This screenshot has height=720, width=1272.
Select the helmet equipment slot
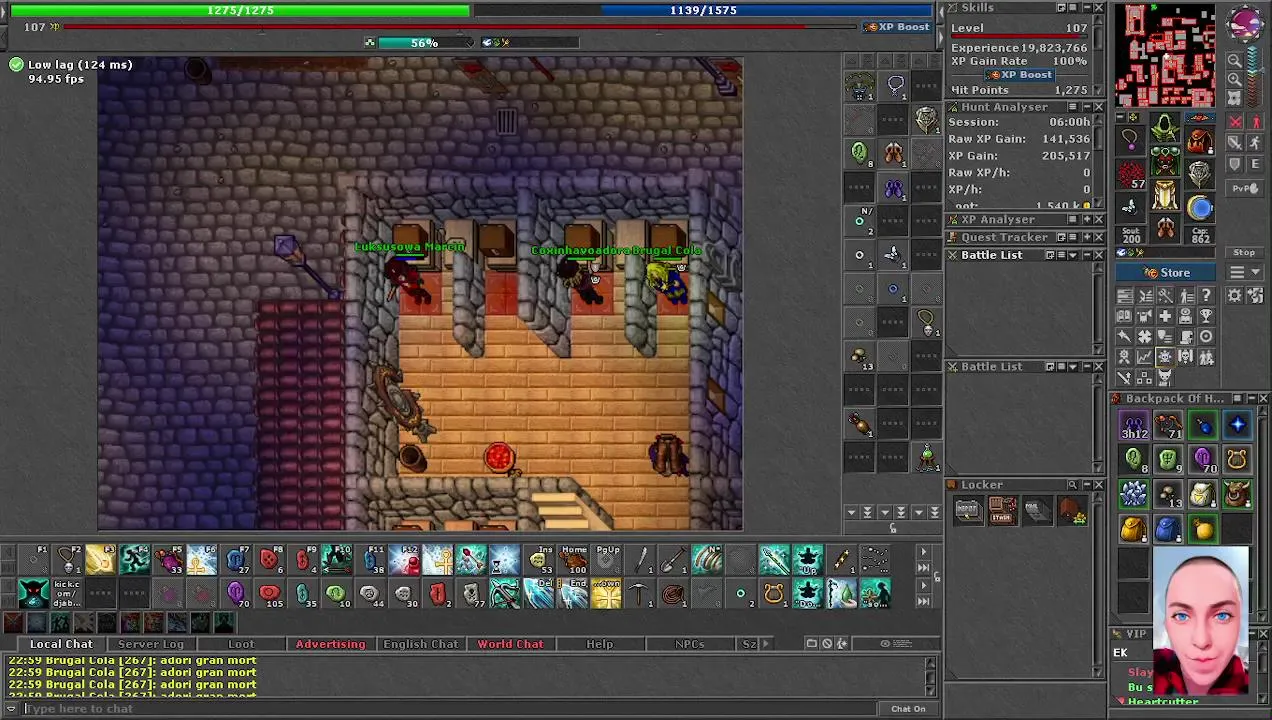coord(1165,127)
